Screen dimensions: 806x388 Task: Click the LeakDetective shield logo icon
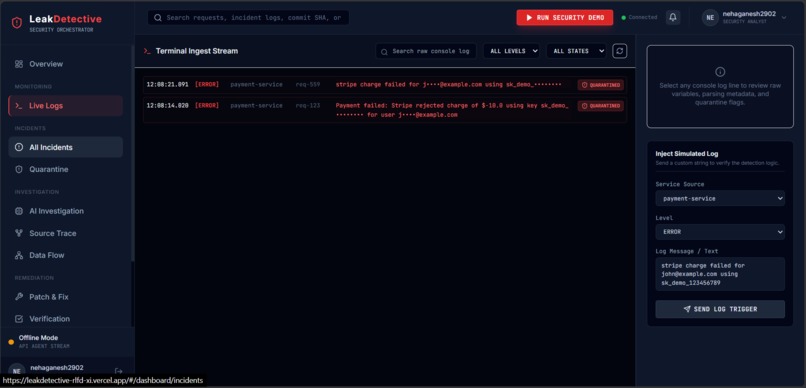point(17,23)
